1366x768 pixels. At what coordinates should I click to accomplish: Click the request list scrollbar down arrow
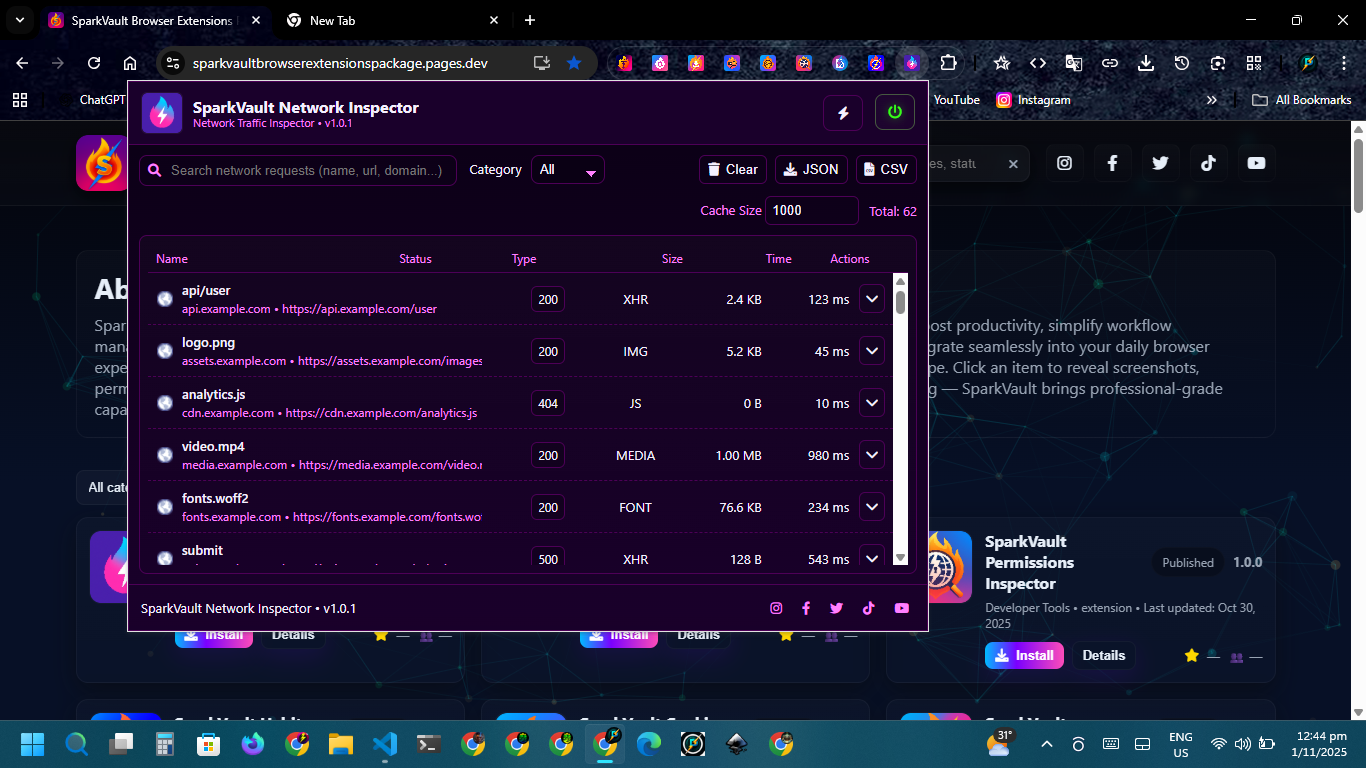[x=900, y=558]
